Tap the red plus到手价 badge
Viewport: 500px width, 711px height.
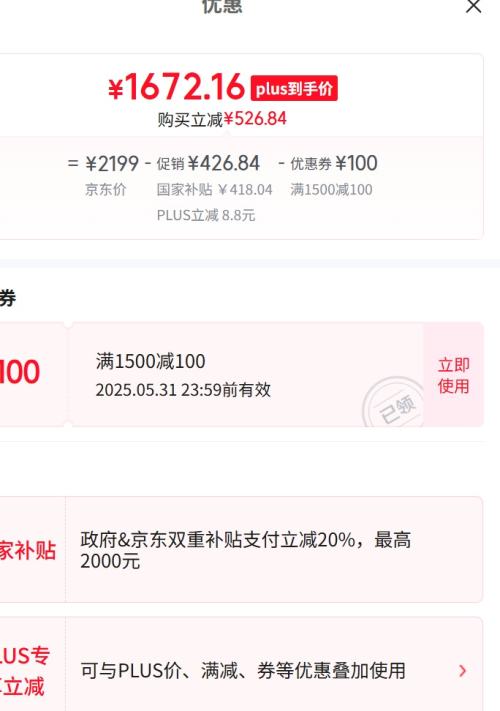[x=294, y=88]
